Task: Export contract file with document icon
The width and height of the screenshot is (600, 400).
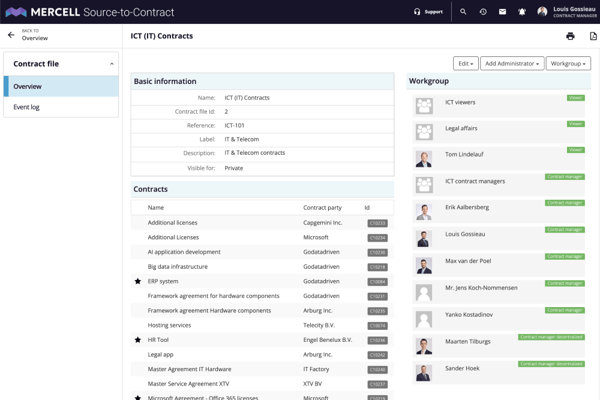Action: click(x=593, y=36)
